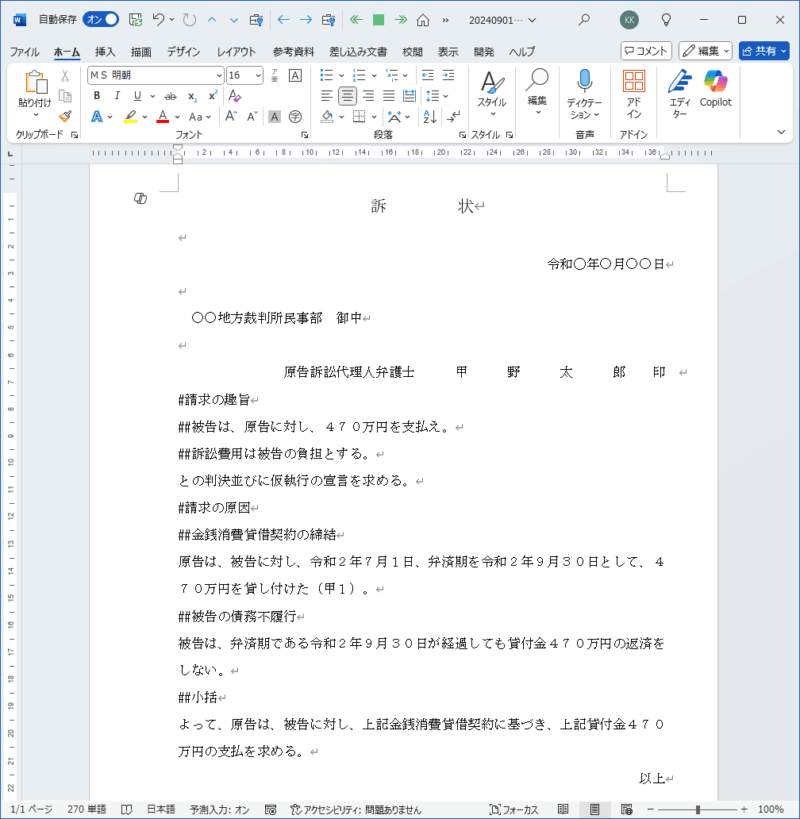This screenshot has height=819, width=800.
Task: Click the green square stop icon
Action: (x=379, y=20)
